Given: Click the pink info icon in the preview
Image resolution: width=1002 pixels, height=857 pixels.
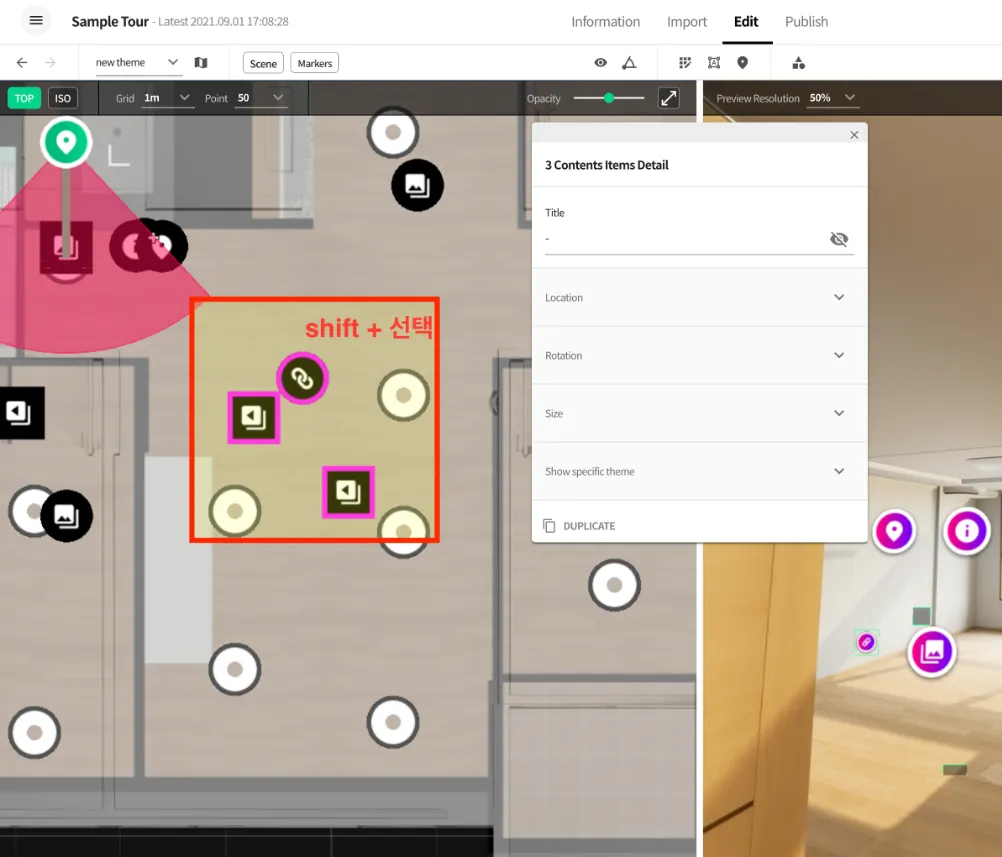Looking at the screenshot, I should [966, 531].
